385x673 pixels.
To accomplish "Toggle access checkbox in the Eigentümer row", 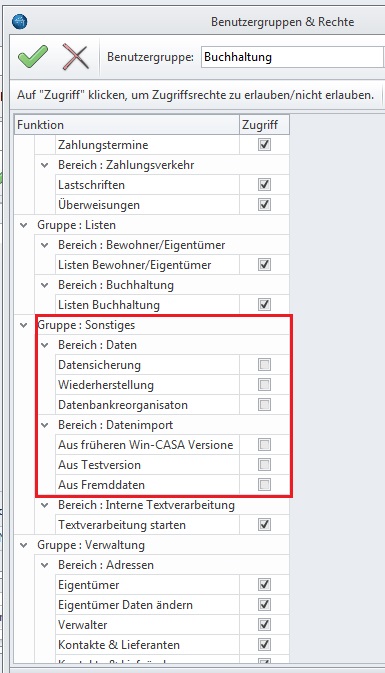I will pos(264,585).
